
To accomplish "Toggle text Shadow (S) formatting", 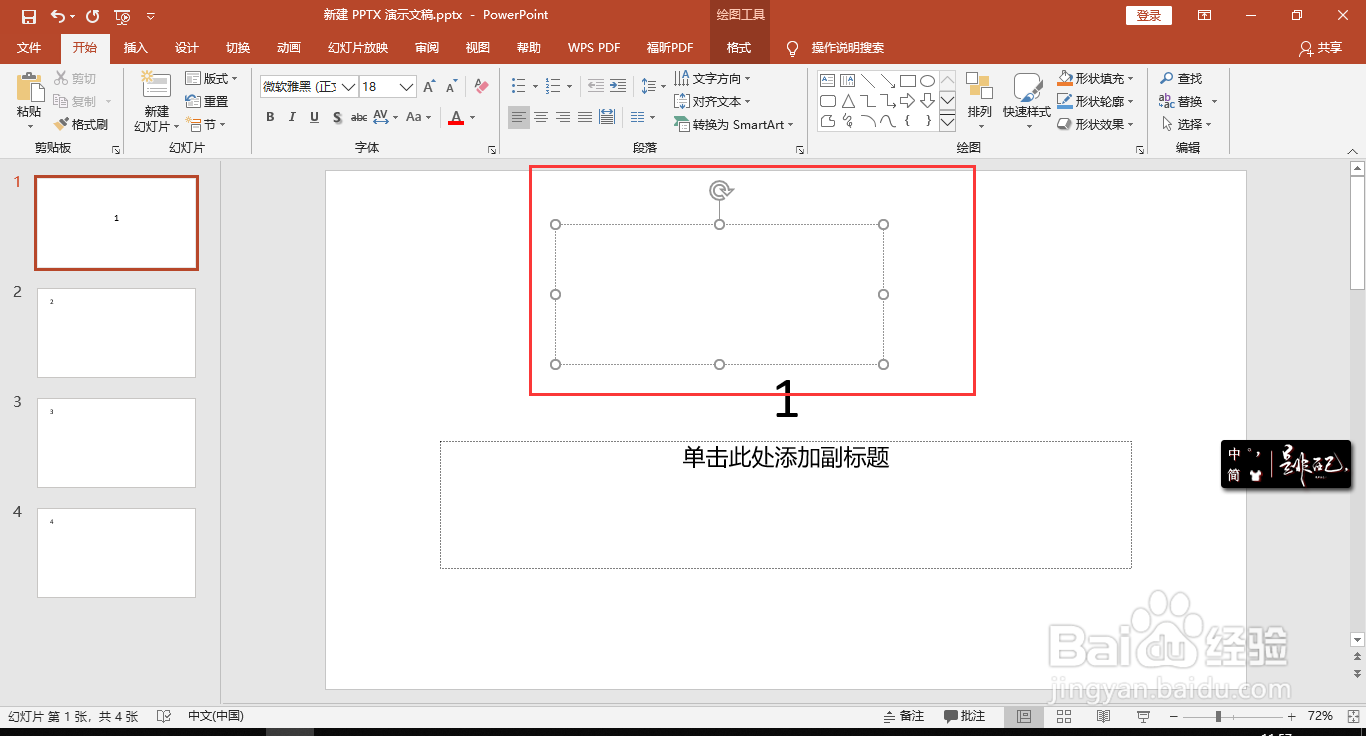I will pos(337,118).
